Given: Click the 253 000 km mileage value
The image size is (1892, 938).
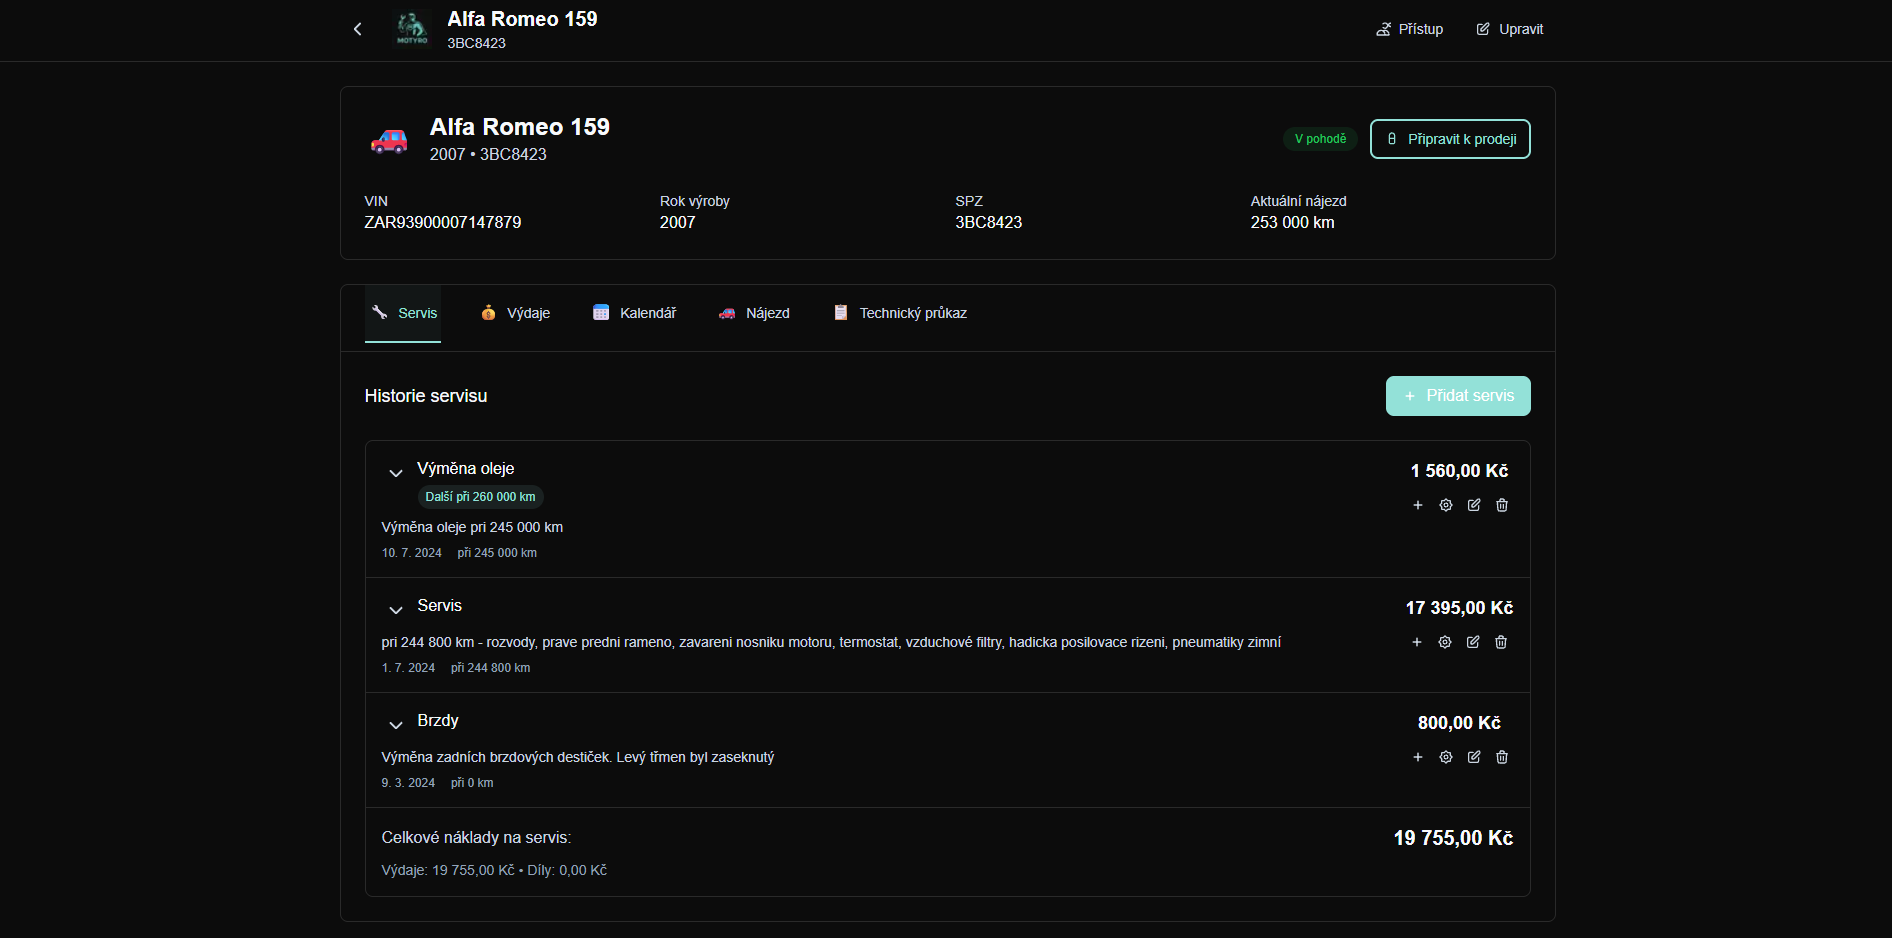Looking at the screenshot, I should coord(1292,222).
